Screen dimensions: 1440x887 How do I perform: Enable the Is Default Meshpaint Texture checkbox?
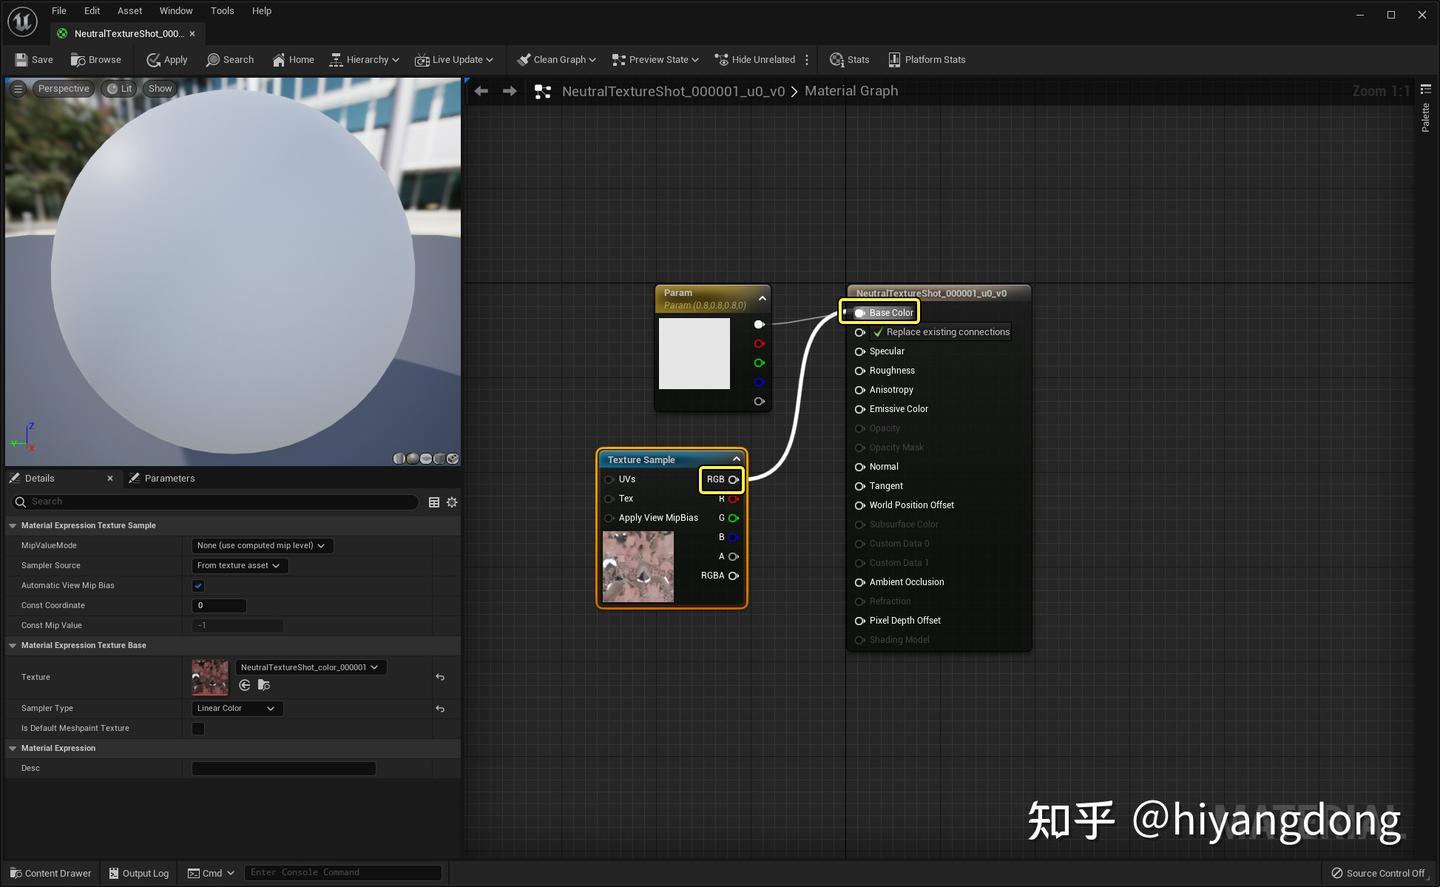point(198,728)
